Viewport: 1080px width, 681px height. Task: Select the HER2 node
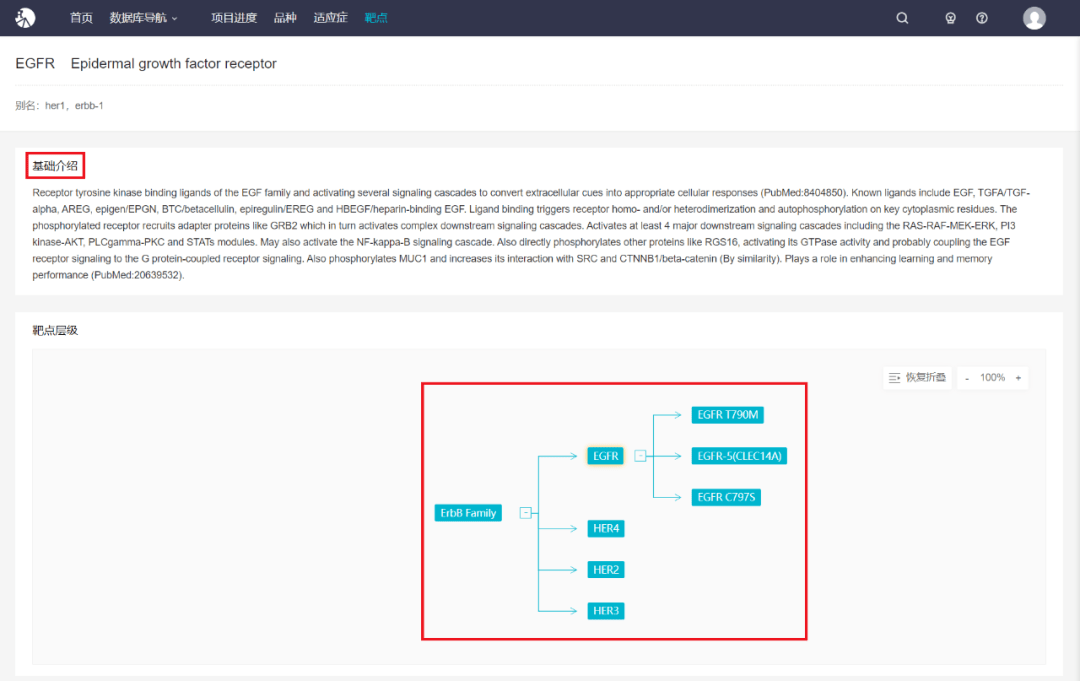pos(605,569)
